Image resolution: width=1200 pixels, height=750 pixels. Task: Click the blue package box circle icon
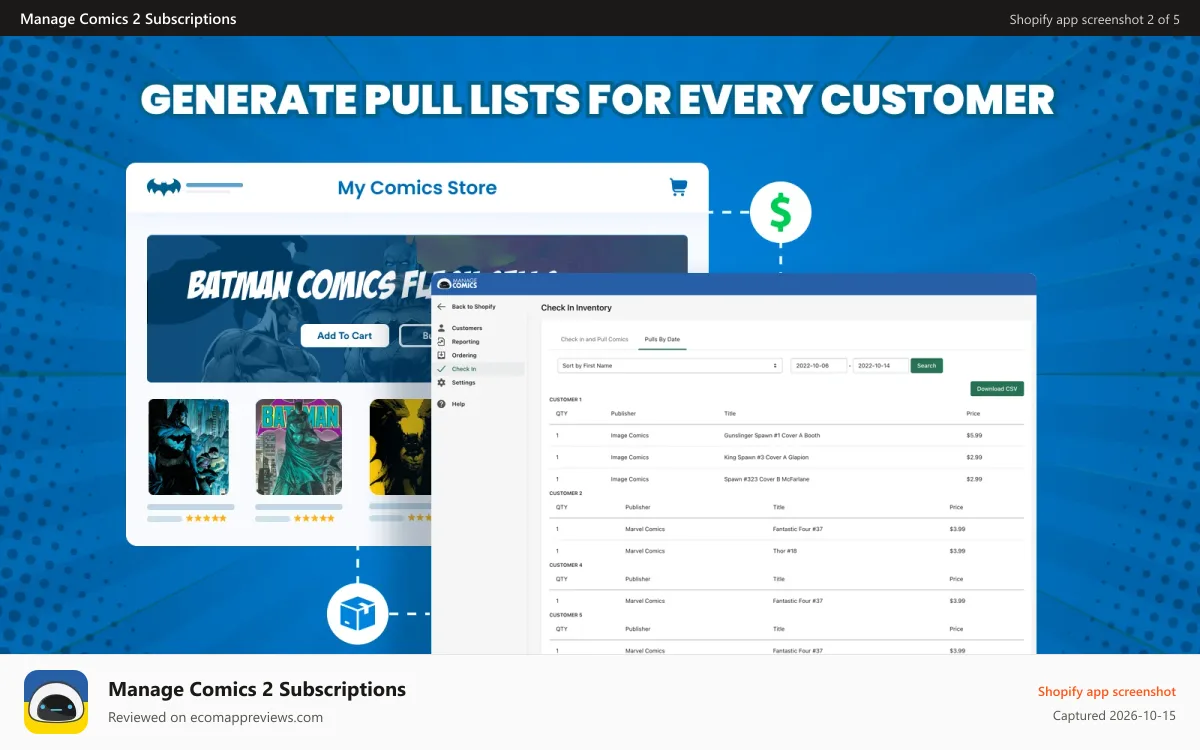pyautogui.click(x=357, y=614)
